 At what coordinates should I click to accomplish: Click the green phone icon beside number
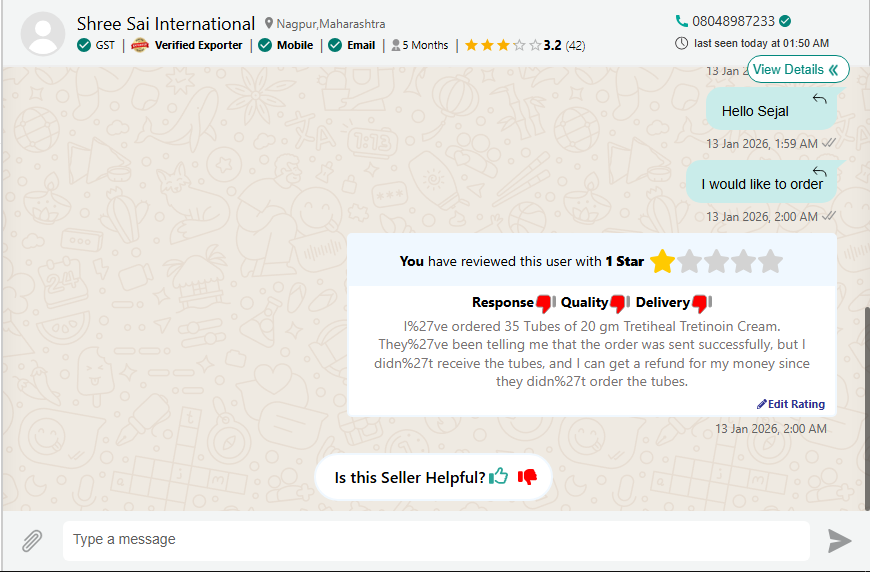coord(682,21)
